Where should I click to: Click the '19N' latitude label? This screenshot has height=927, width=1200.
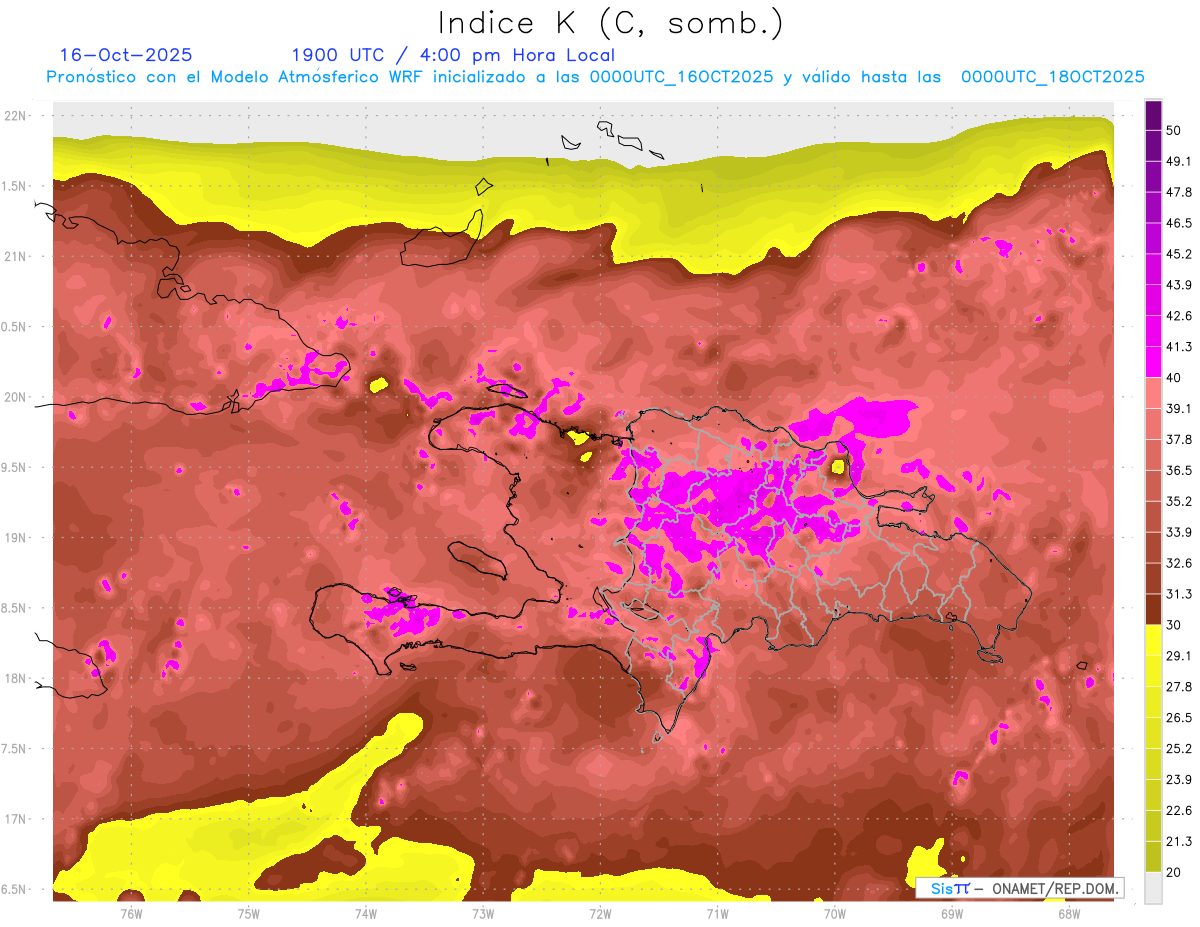coord(17,538)
